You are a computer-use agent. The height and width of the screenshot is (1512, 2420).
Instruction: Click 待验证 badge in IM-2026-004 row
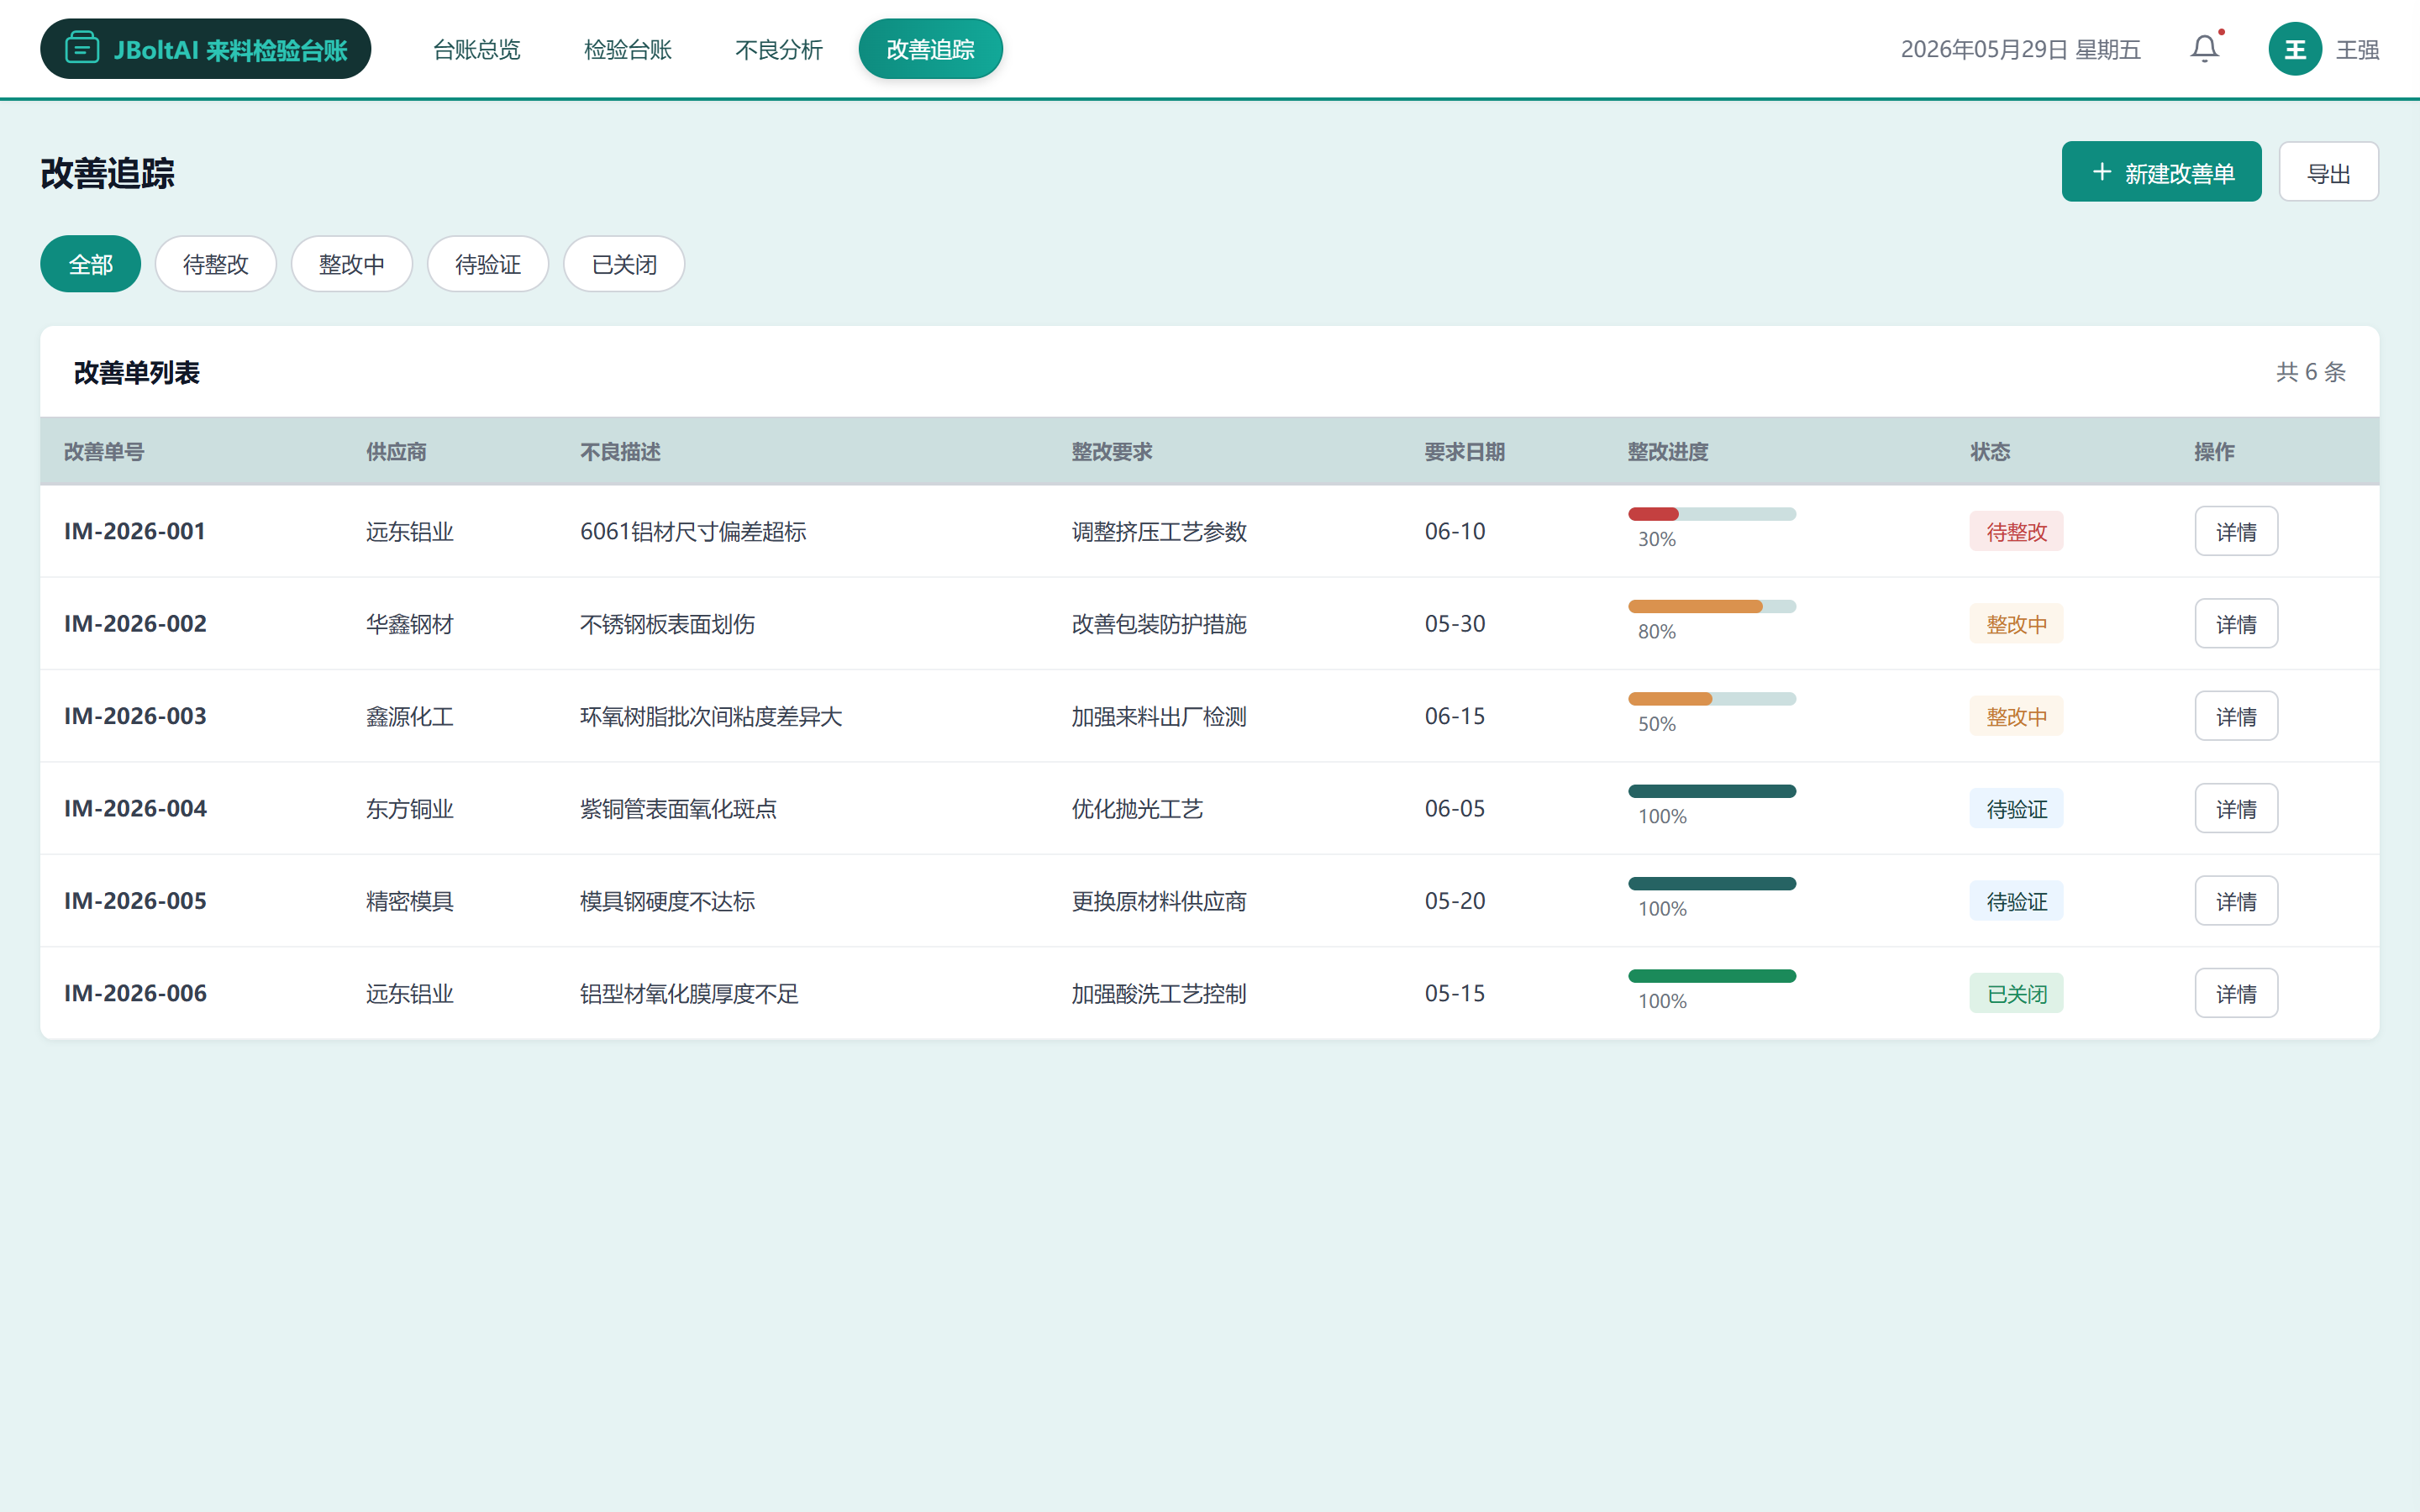point(2016,808)
